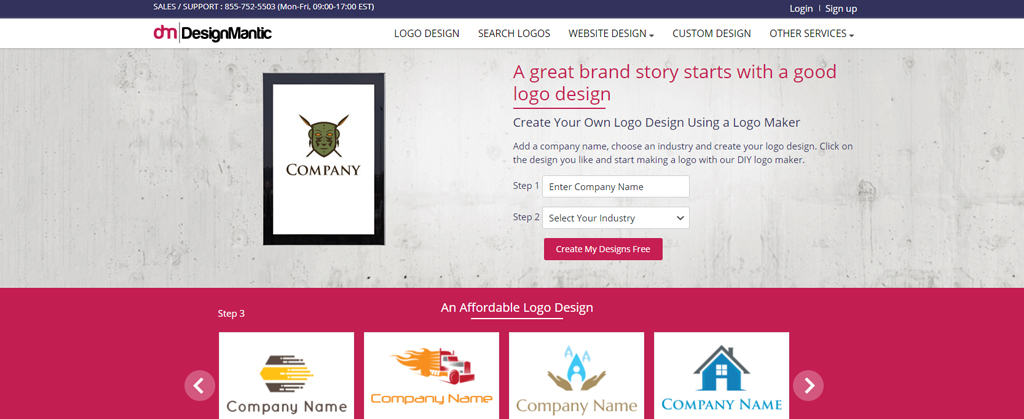The width and height of the screenshot is (1024, 419).
Task: Click the DesignMantic logo icon
Action: [x=212, y=33]
